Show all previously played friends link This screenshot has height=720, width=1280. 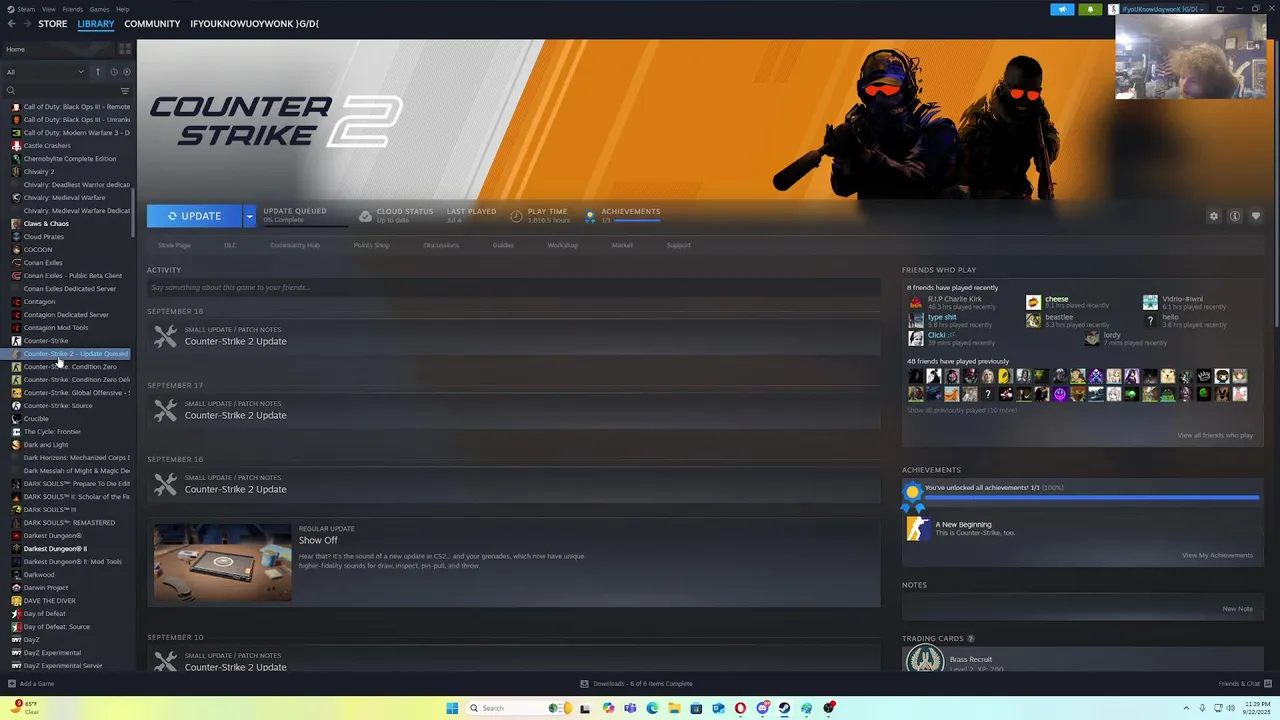pyautogui.click(x=962, y=410)
